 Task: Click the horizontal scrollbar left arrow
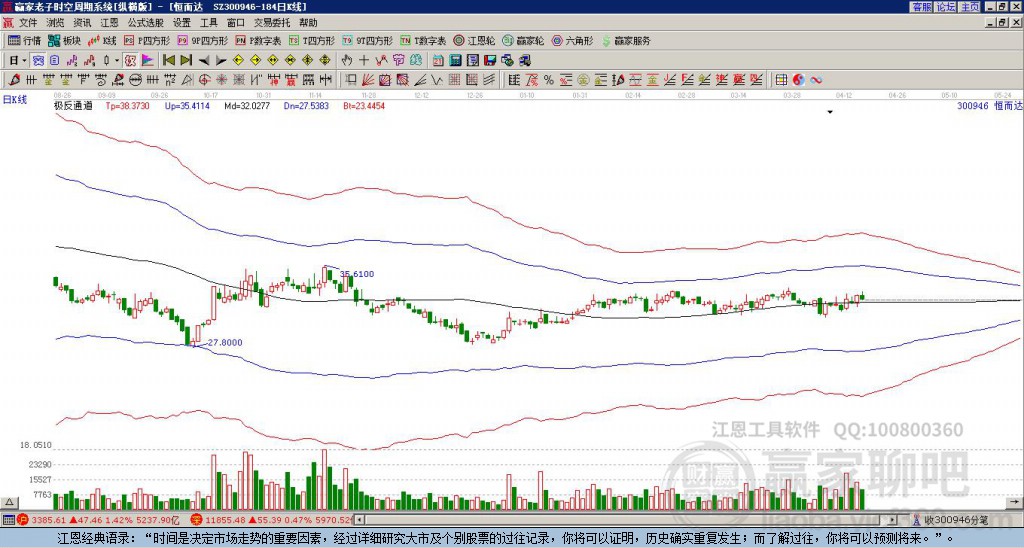[x=360, y=520]
